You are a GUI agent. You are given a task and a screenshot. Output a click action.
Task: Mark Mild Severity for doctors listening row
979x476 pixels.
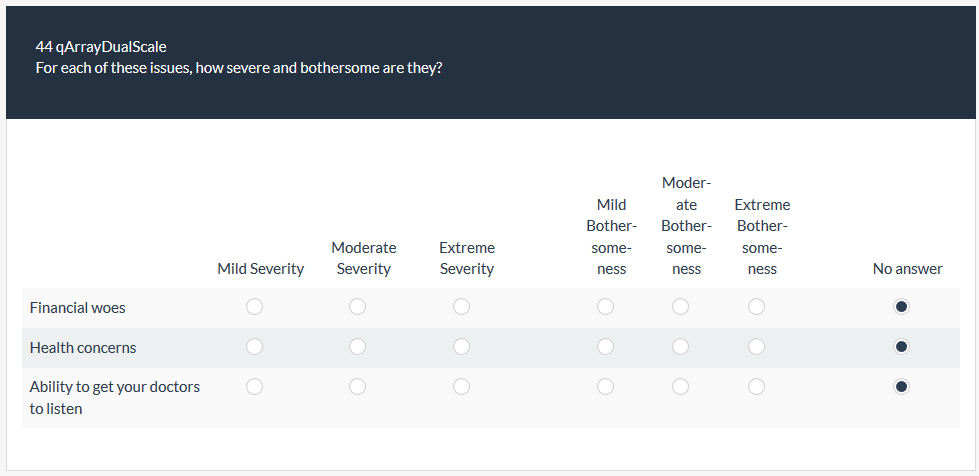tap(254, 386)
